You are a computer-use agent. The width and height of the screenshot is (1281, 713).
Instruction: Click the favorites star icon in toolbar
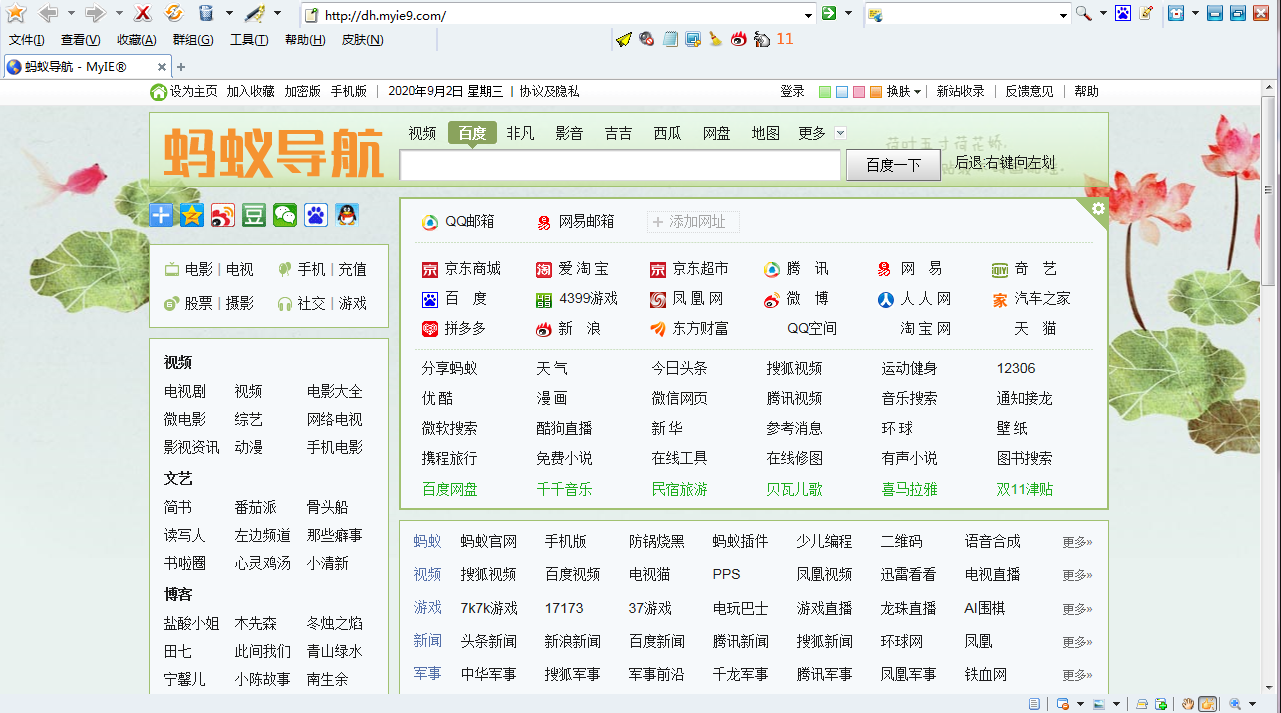(x=16, y=13)
